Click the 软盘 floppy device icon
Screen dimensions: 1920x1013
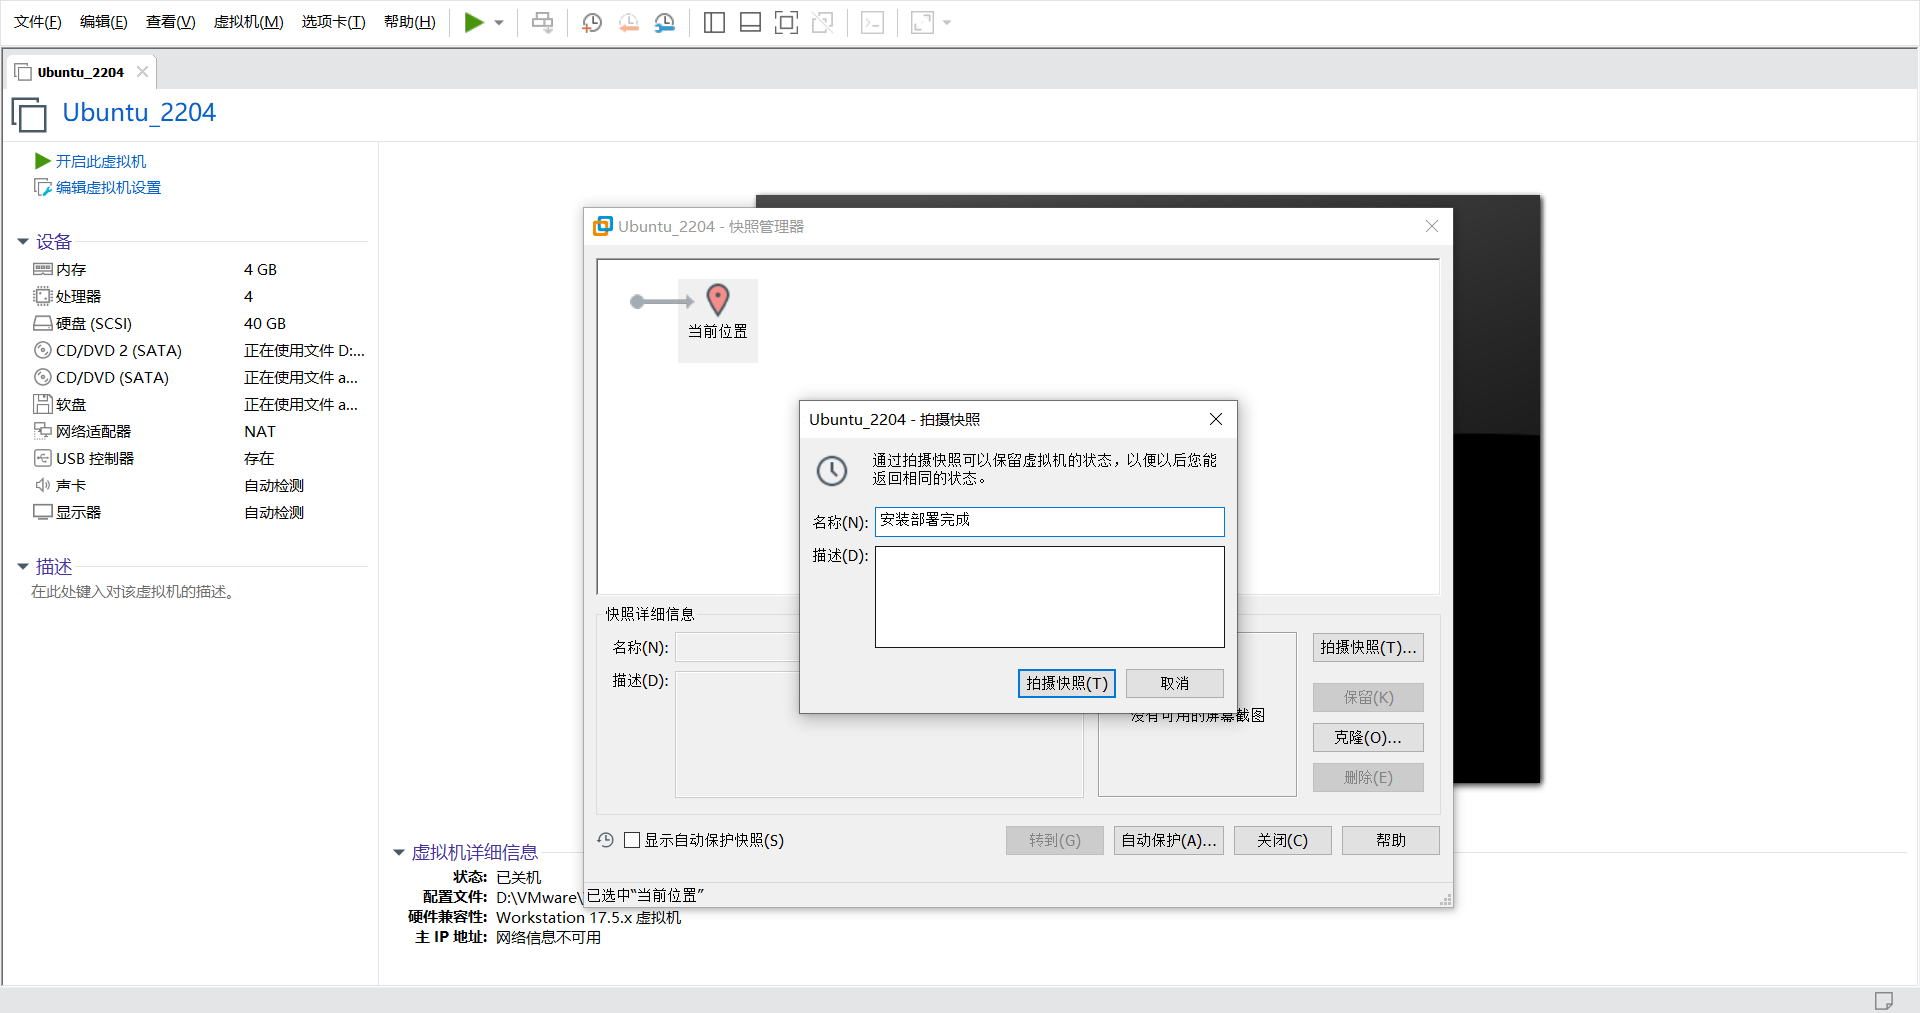click(x=43, y=404)
